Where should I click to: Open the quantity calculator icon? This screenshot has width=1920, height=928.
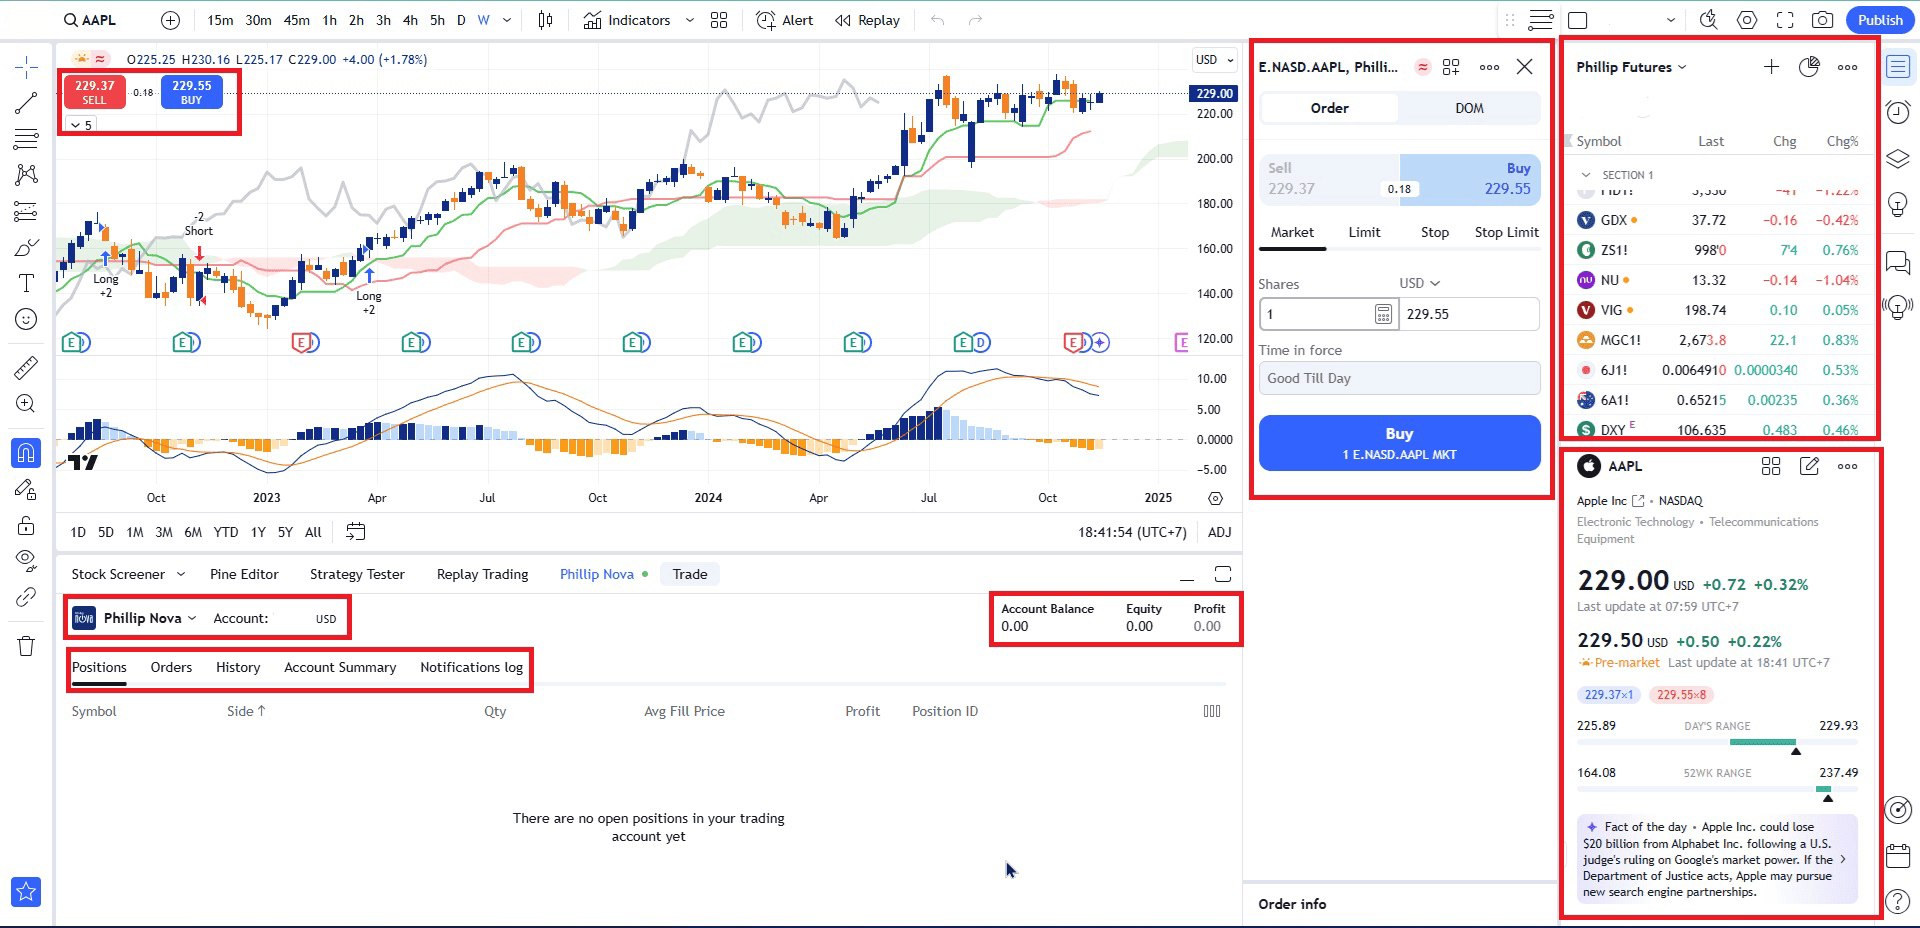[1383, 314]
